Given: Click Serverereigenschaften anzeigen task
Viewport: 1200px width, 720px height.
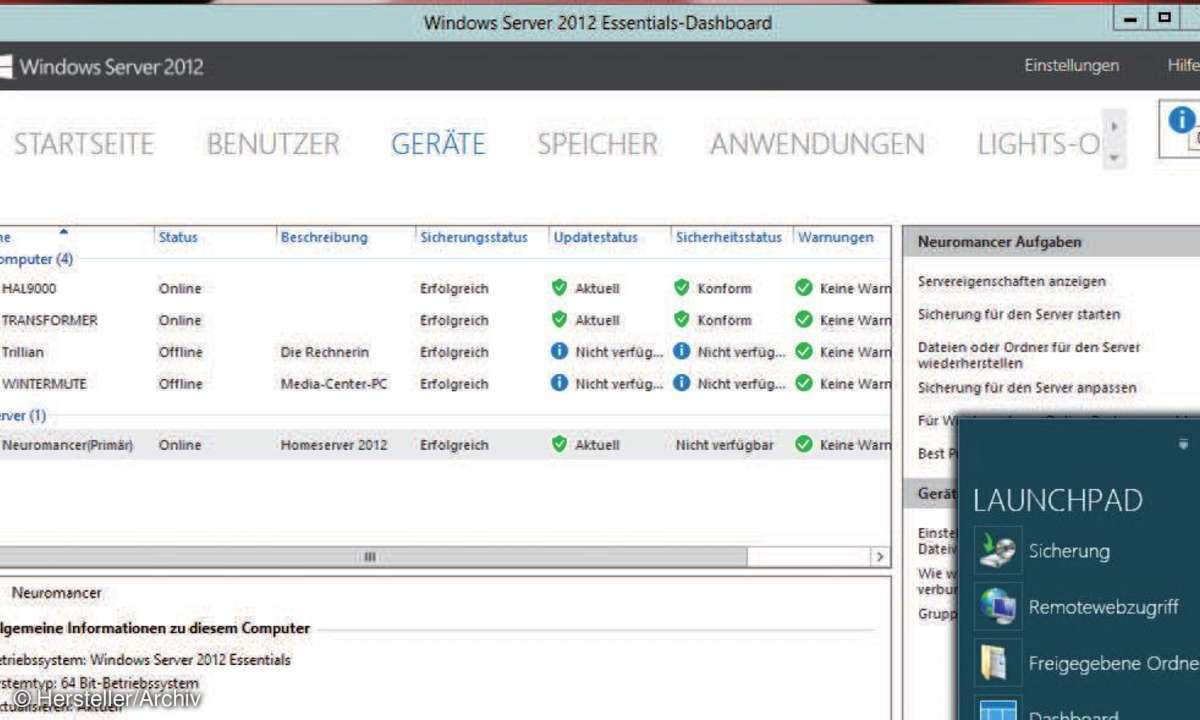Looking at the screenshot, I should (1012, 282).
